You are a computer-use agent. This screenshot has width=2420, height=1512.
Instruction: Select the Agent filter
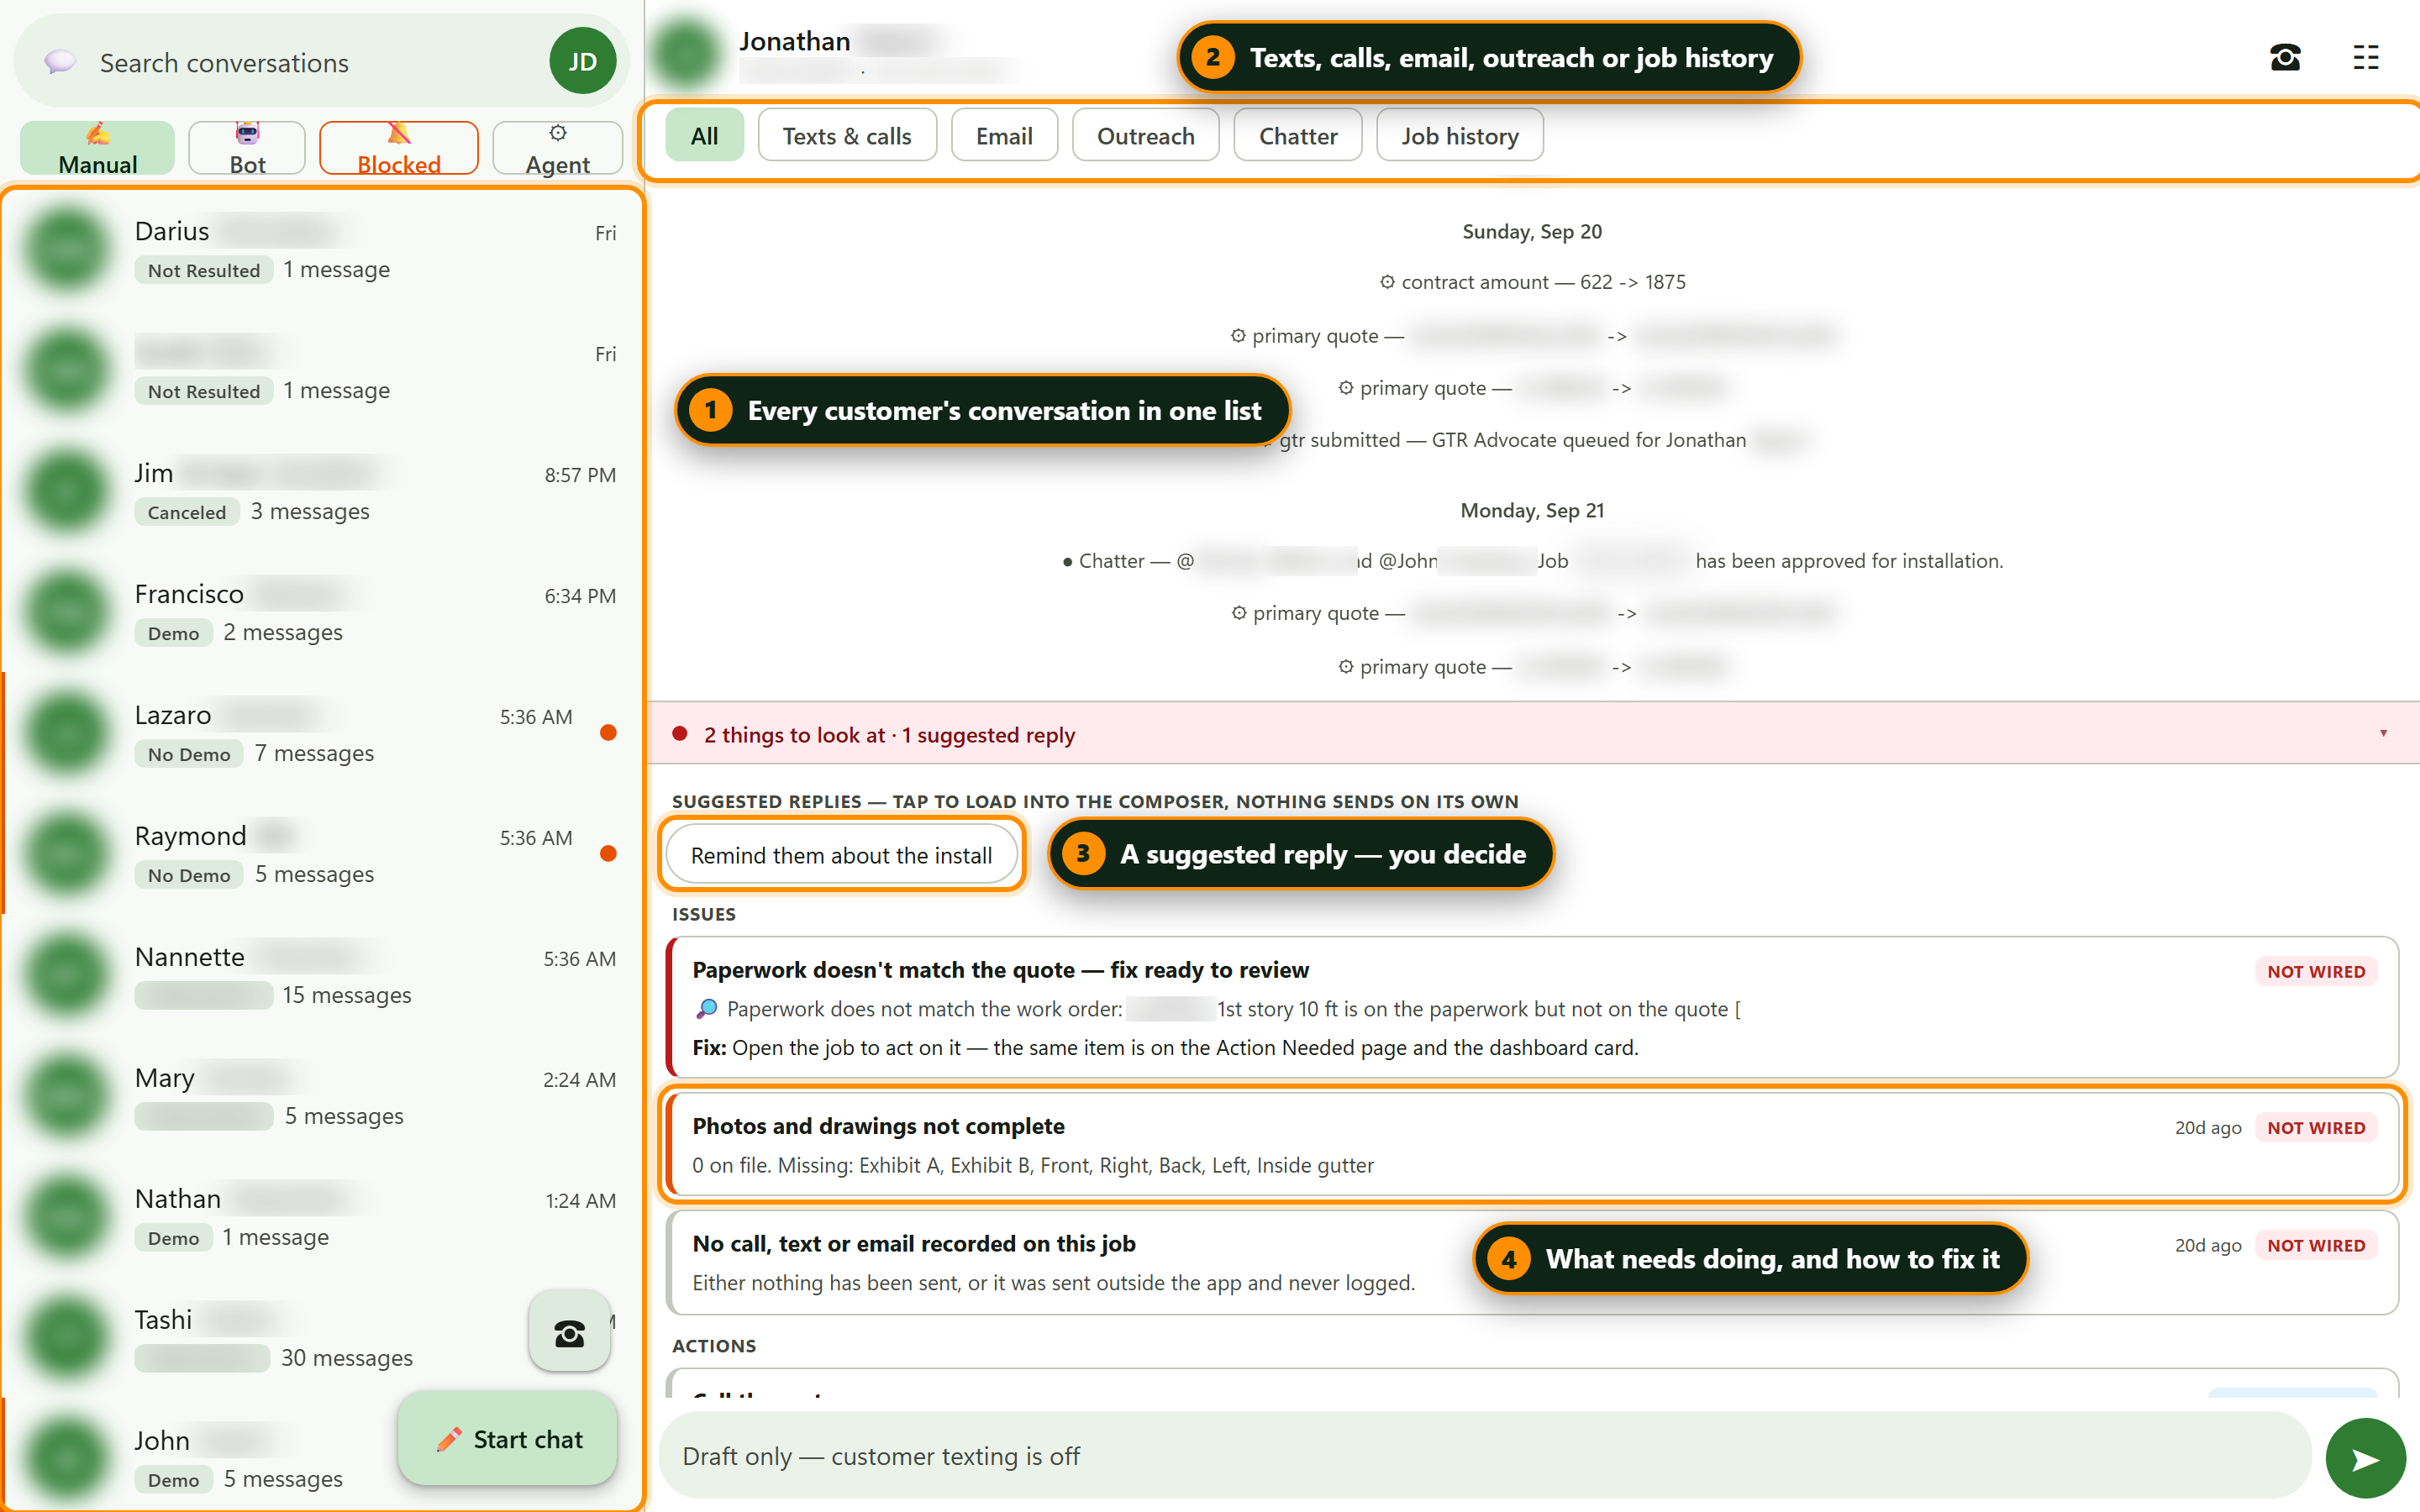[558, 148]
